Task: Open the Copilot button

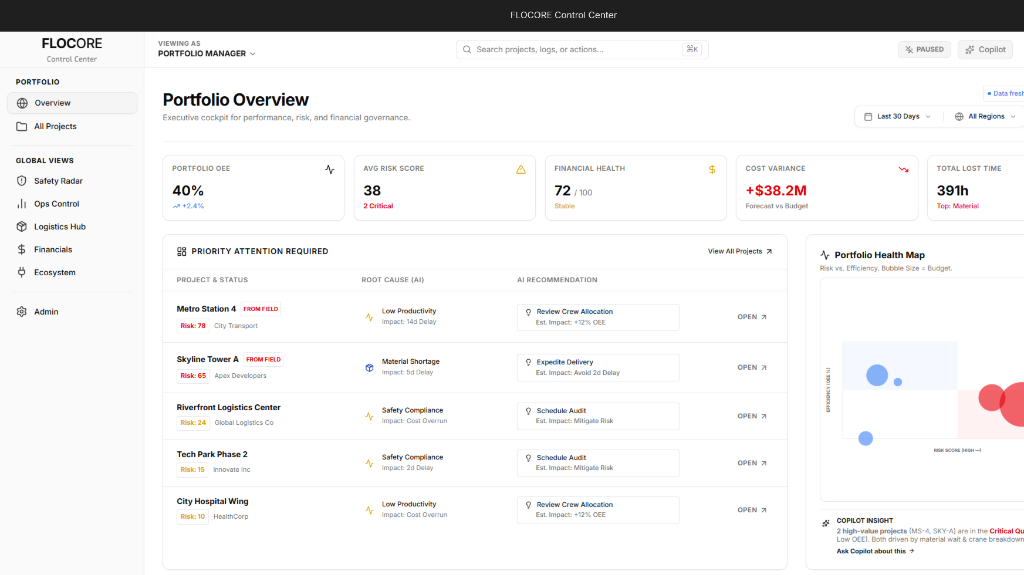Action: pos(985,50)
